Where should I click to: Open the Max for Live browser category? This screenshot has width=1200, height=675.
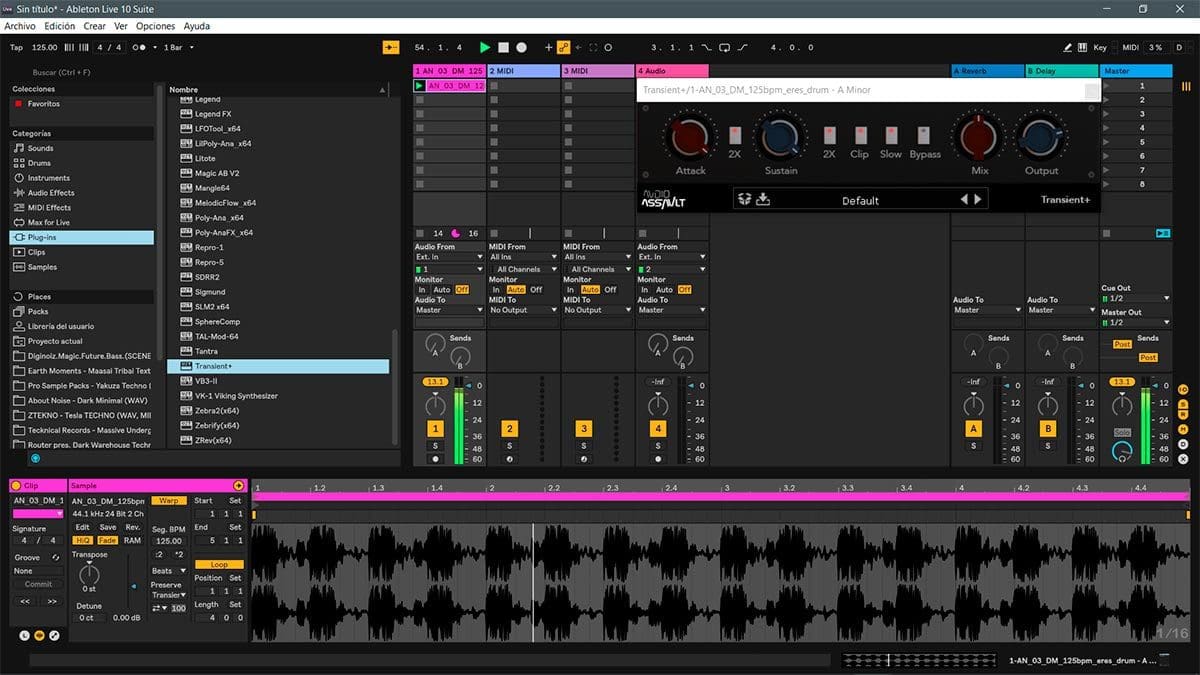(x=48, y=223)
